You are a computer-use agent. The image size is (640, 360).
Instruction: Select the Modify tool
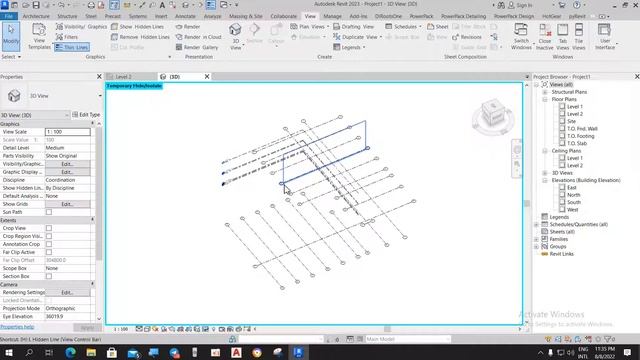[11, 37]
